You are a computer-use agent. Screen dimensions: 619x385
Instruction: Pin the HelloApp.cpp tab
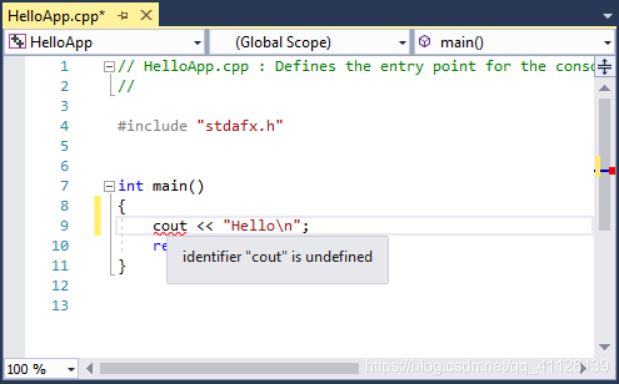123,16
